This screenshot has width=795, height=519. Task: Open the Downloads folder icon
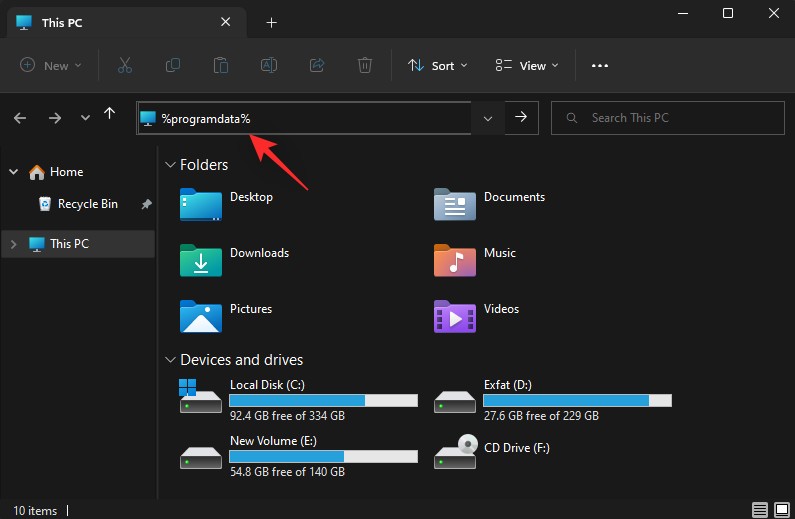click(201, 261)
